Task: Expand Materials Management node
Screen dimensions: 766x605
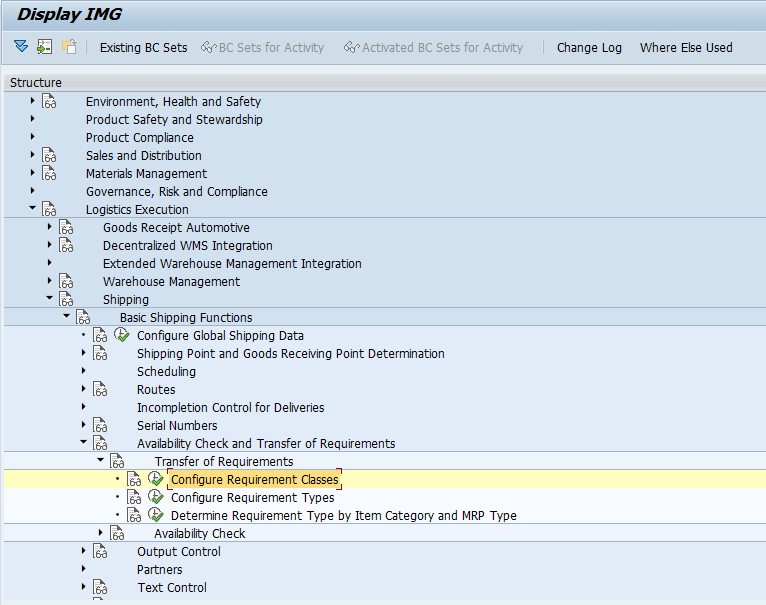Action: click(33, 173)
